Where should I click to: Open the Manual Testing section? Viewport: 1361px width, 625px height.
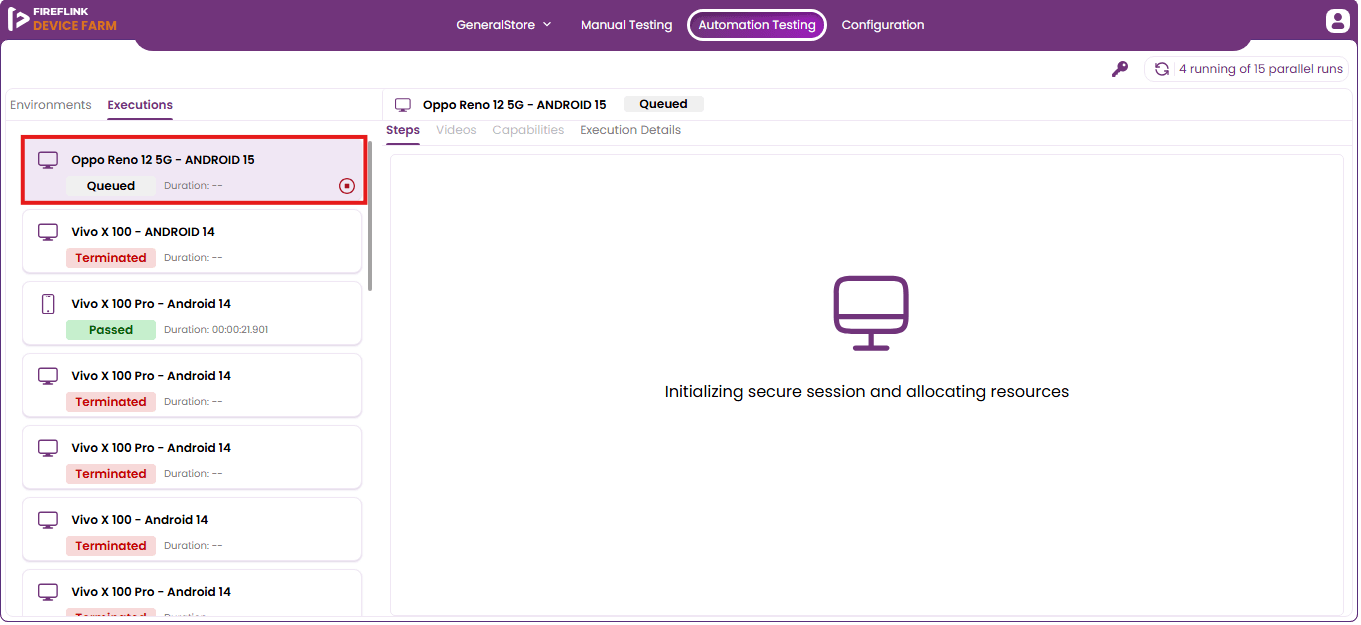tap(627, 25)
